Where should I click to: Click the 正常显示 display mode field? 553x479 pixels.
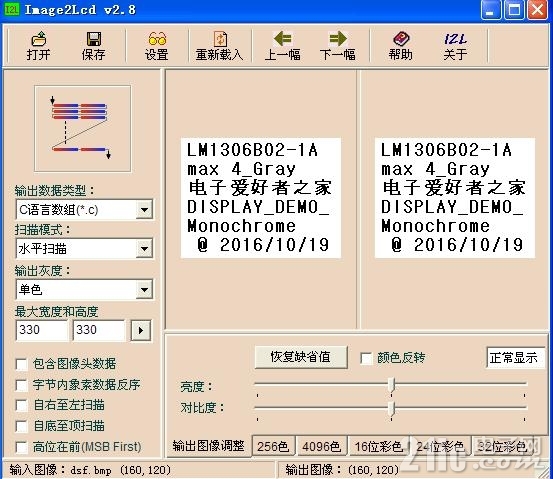515,358
